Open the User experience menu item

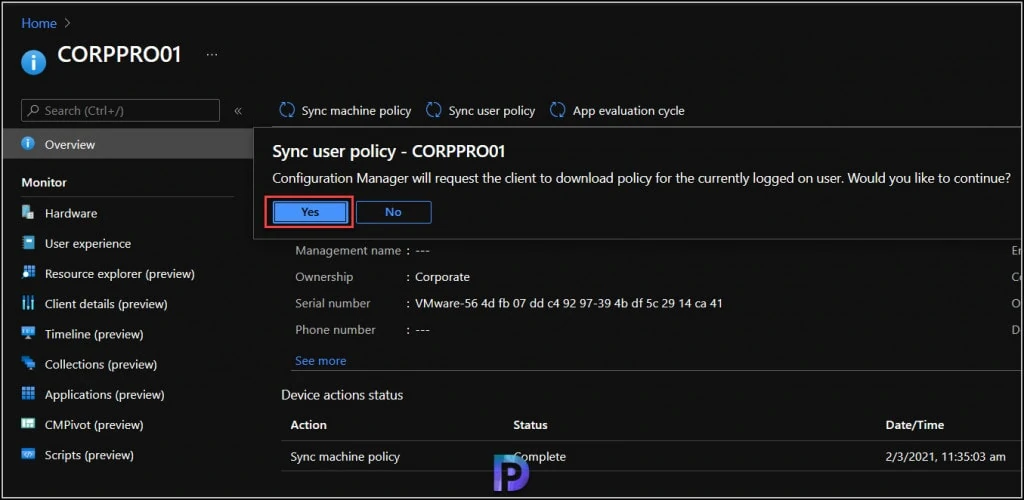(x=88, y=243)
